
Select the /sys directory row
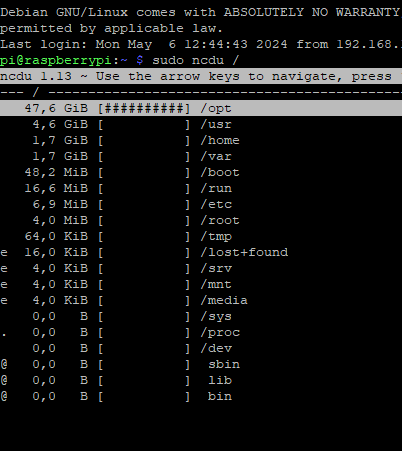tap(201, 316)
